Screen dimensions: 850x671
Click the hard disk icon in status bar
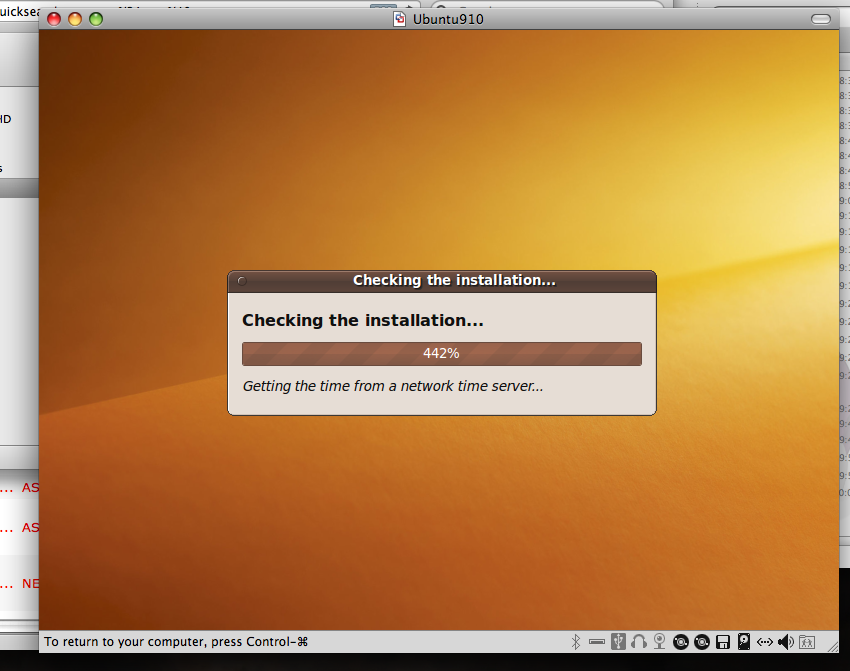point(744,642)
